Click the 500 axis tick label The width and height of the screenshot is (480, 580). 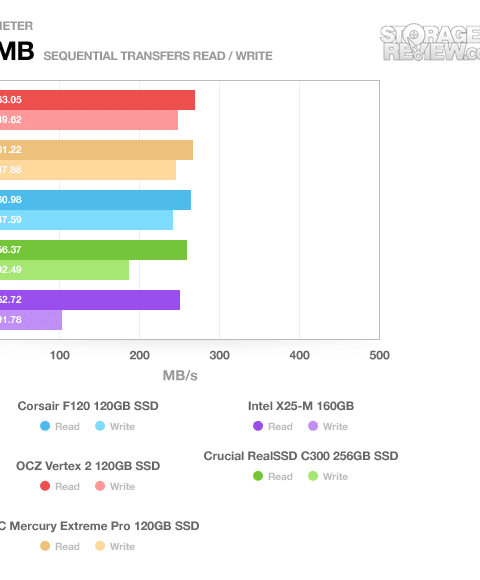coord(379,355)
